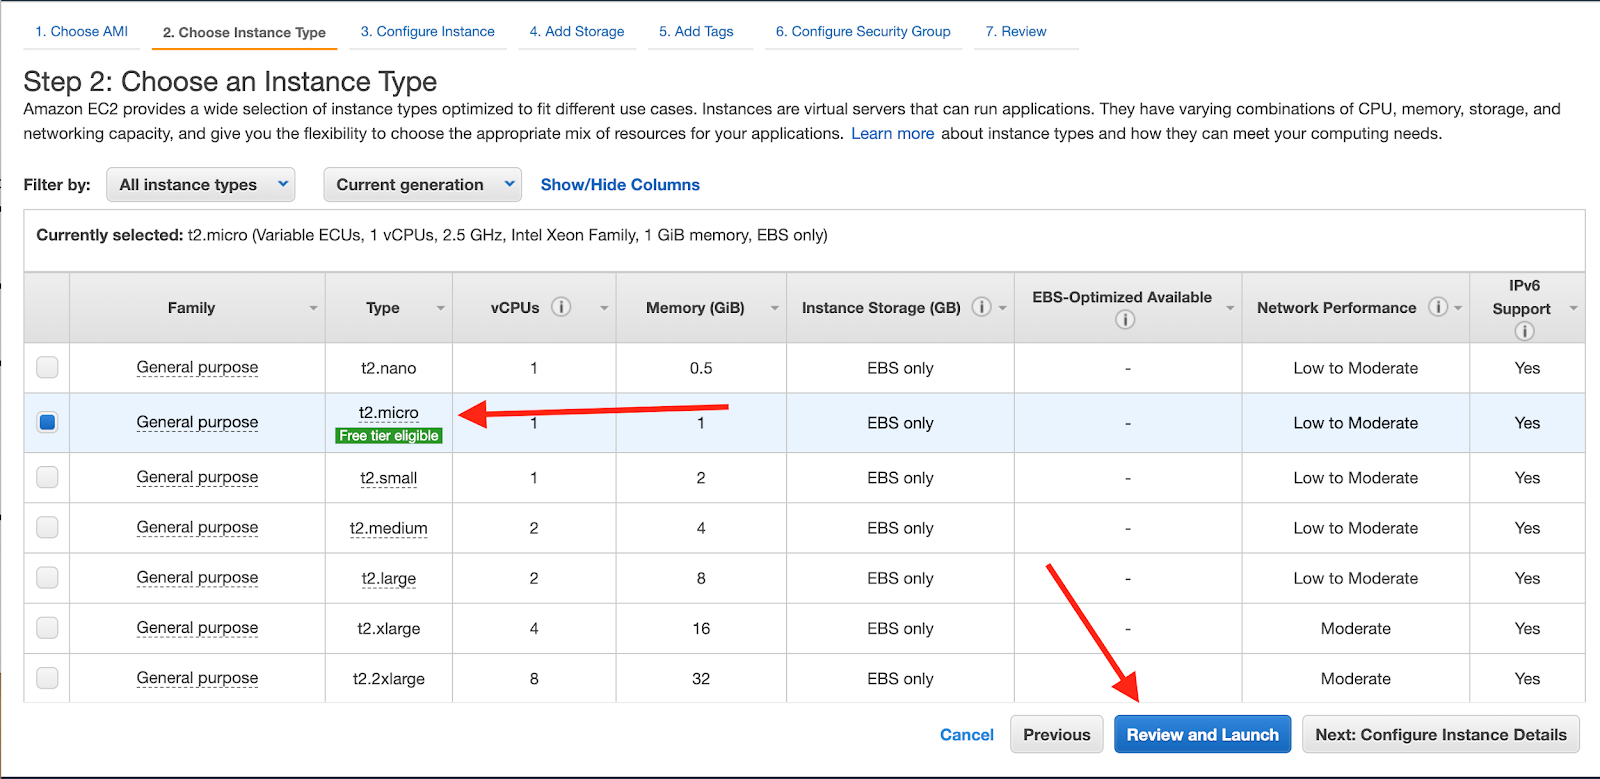
Task: Click Show/Hide Columns link
Action: click(620, 184)
